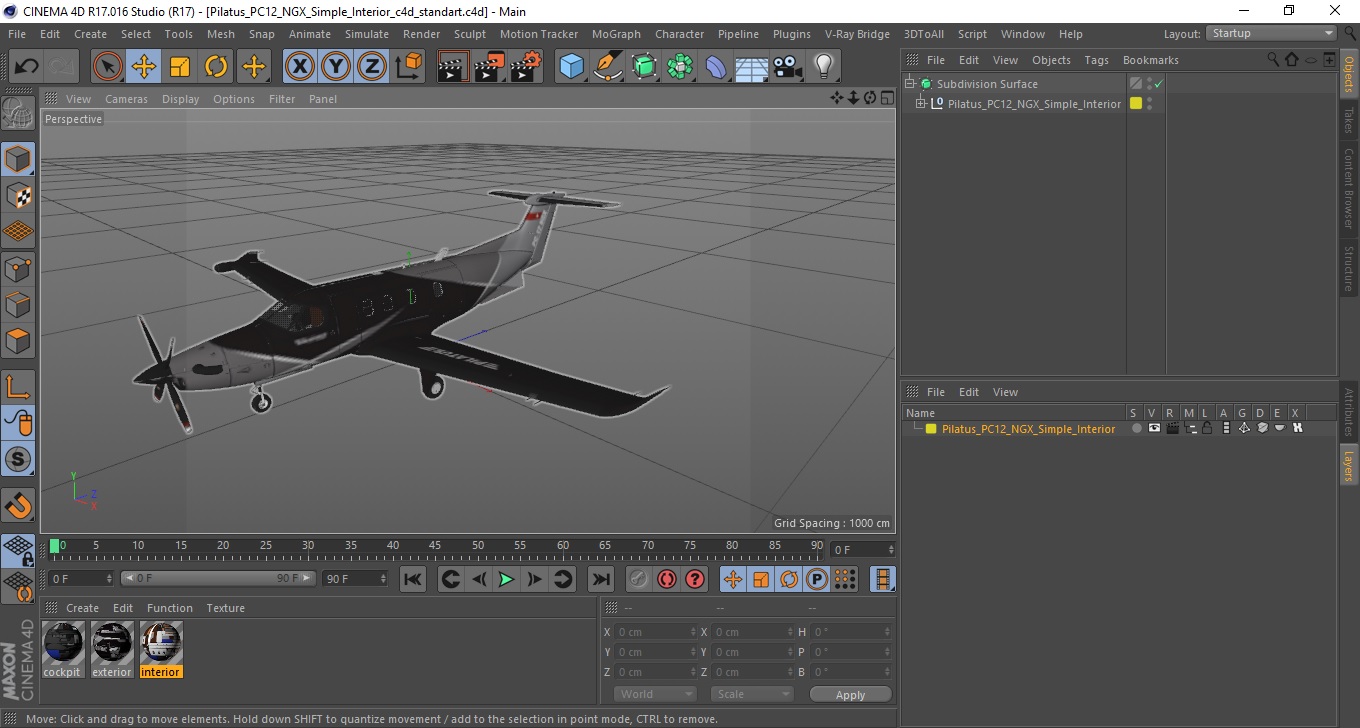
Task: Switch to Polygons mode
Action: pyautogui.click(x=18, y=340)
